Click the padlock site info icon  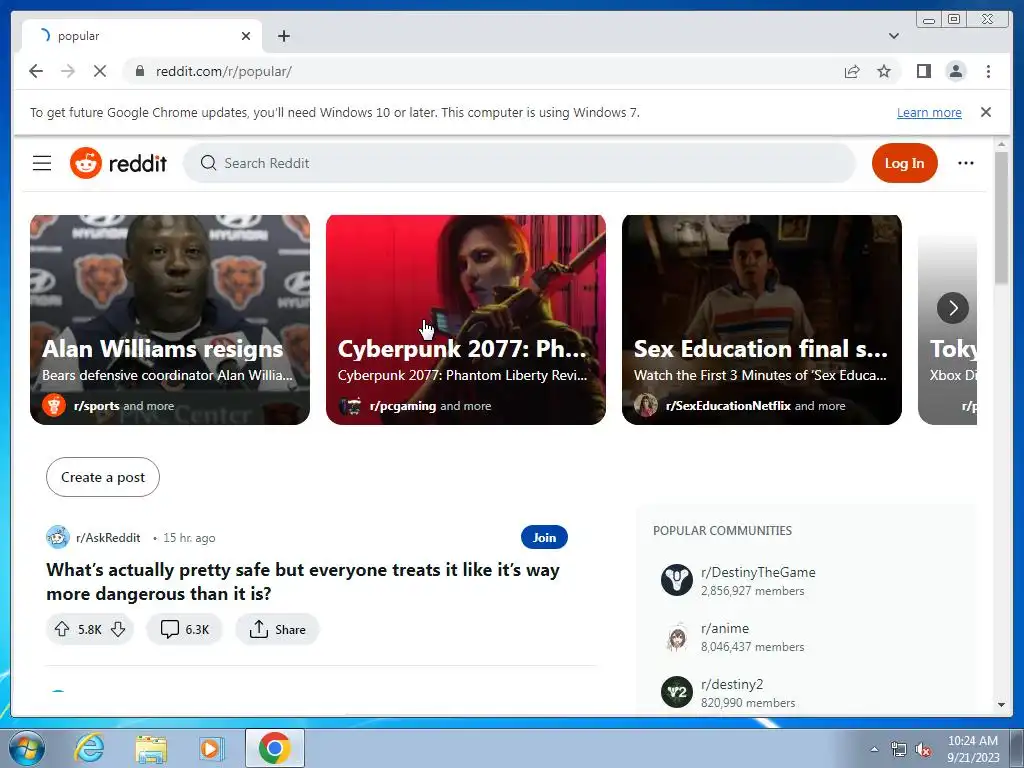(139, 71)
